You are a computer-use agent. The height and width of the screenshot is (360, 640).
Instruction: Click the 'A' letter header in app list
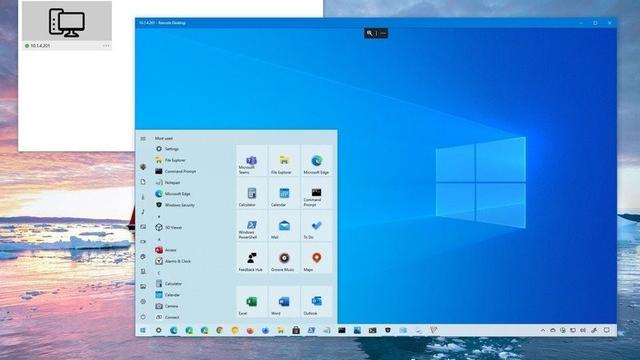[x=159, y=239]
